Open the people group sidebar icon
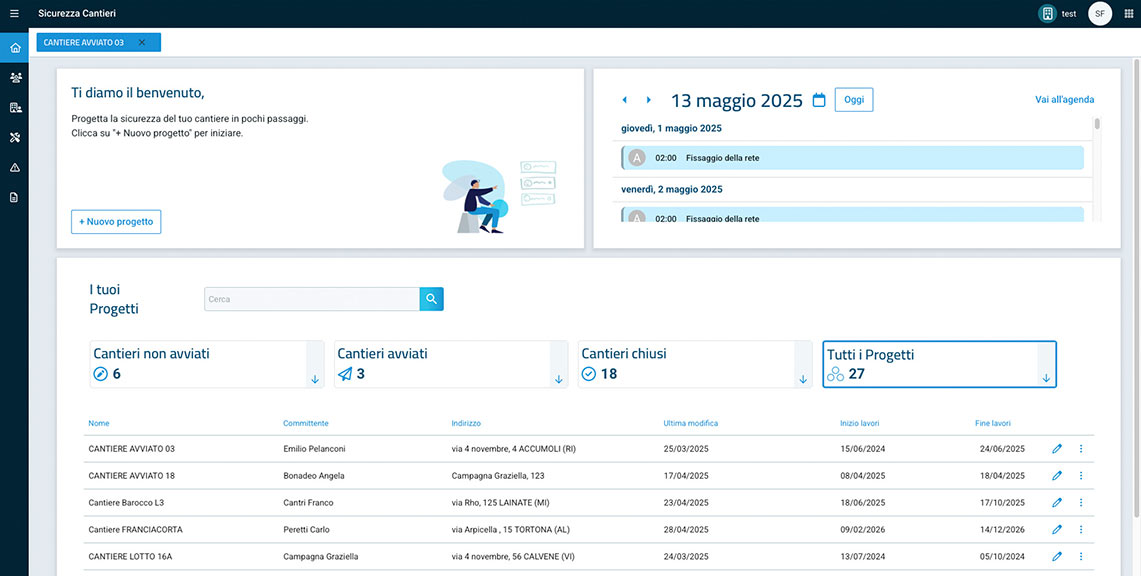 [x=15, y=77]
